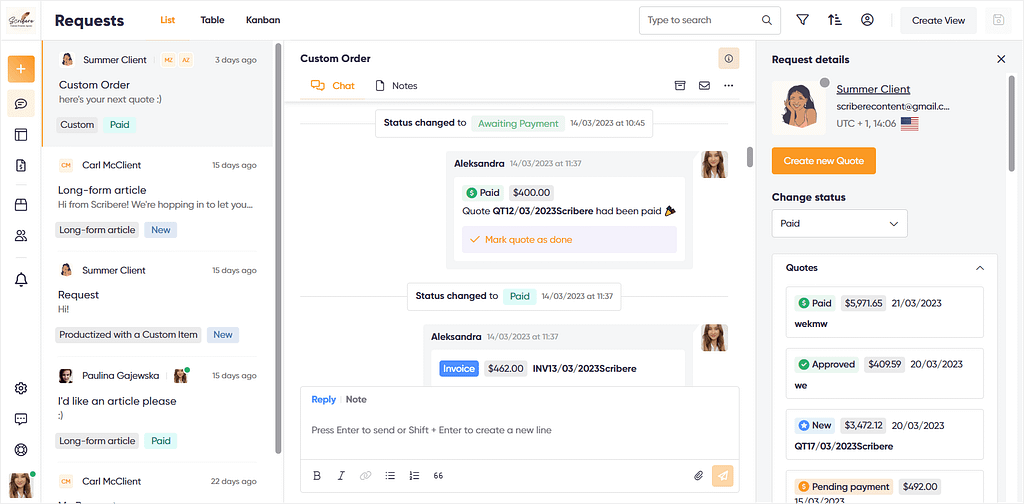Click the Create new Quote button
Screen dimensions: 1024x504
pyautogui.click(x=824, y=161)
